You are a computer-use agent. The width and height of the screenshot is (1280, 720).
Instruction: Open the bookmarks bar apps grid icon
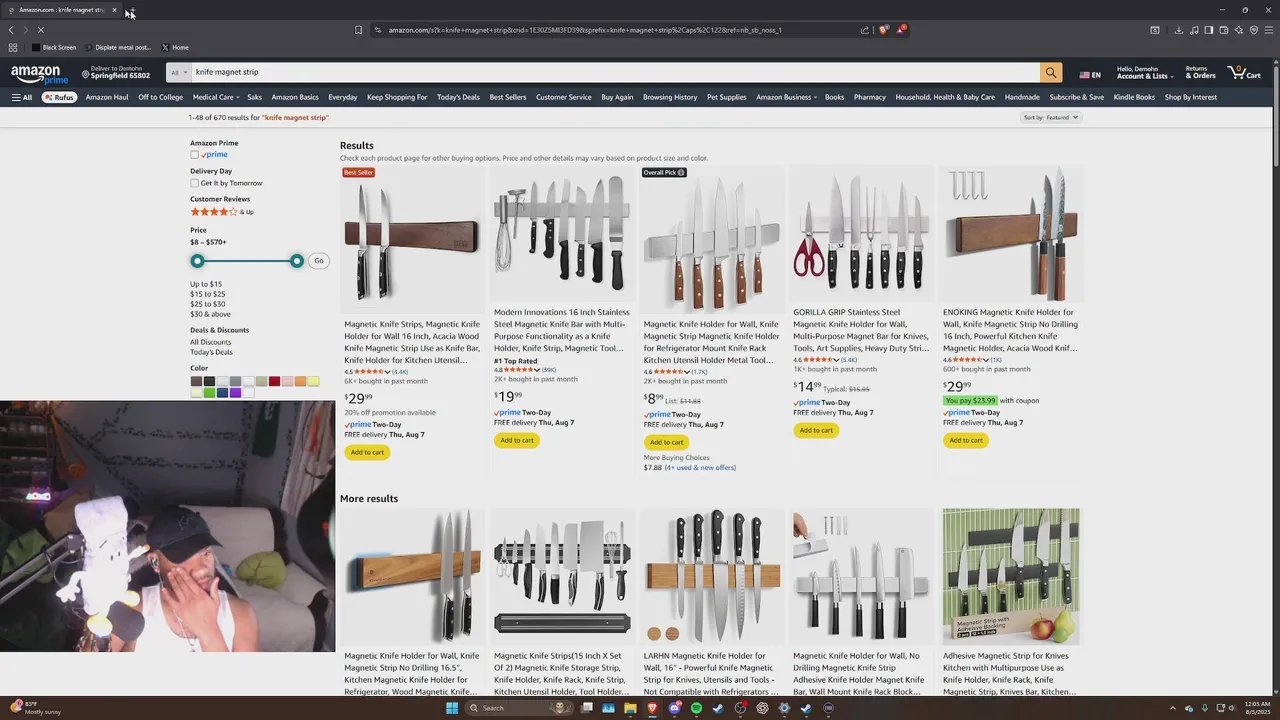coord(12,47)
